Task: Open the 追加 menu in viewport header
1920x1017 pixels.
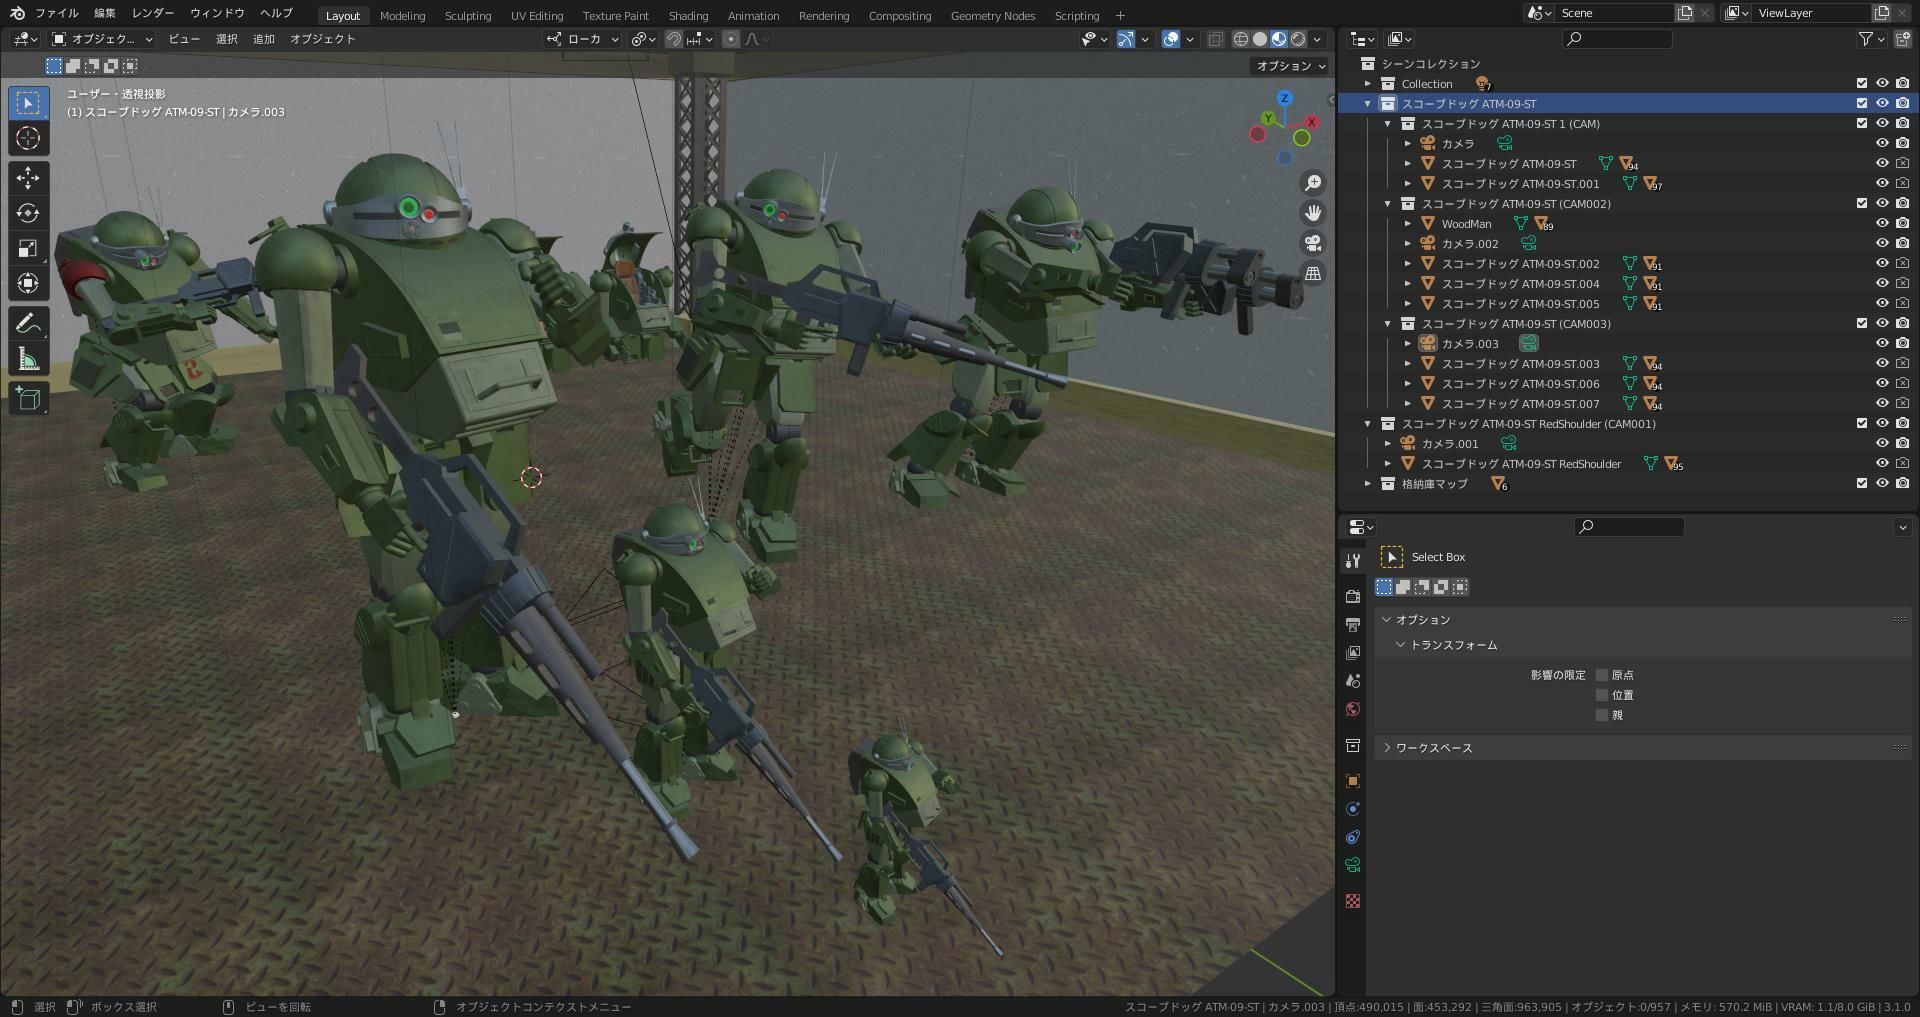Action: 263,39
